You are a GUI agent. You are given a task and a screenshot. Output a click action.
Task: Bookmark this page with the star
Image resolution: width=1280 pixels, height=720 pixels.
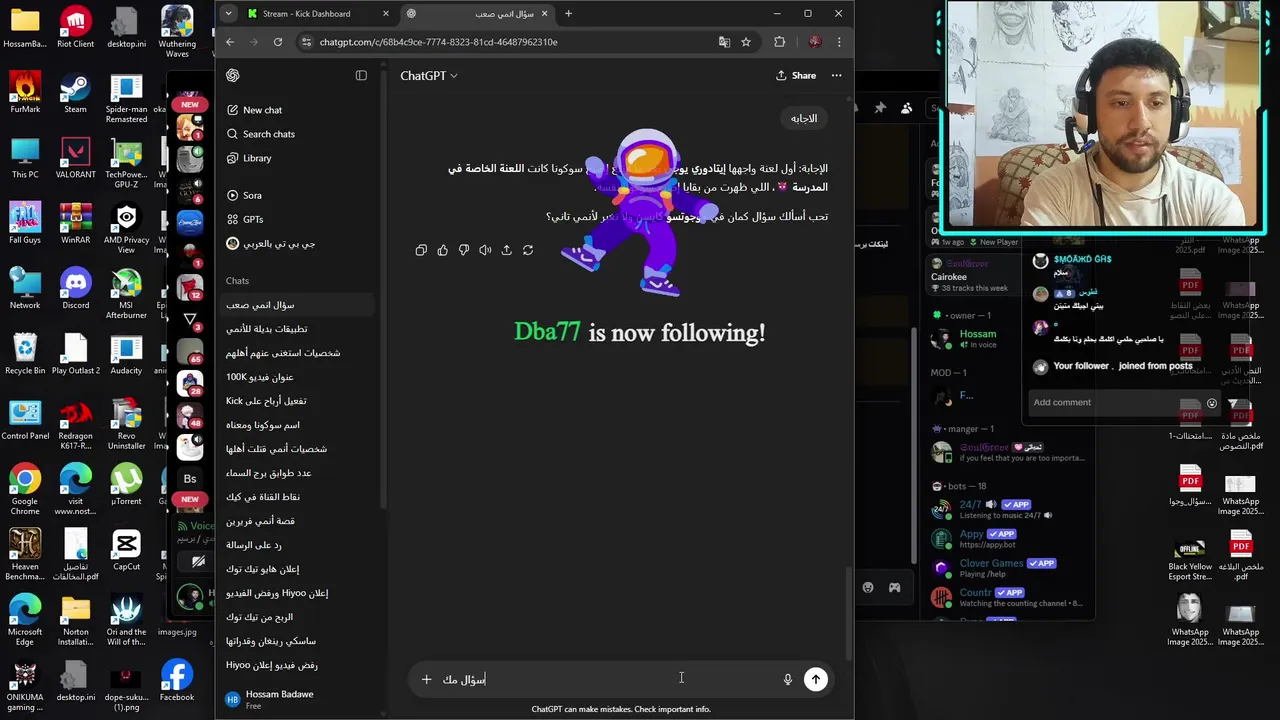tap(746, 42)
